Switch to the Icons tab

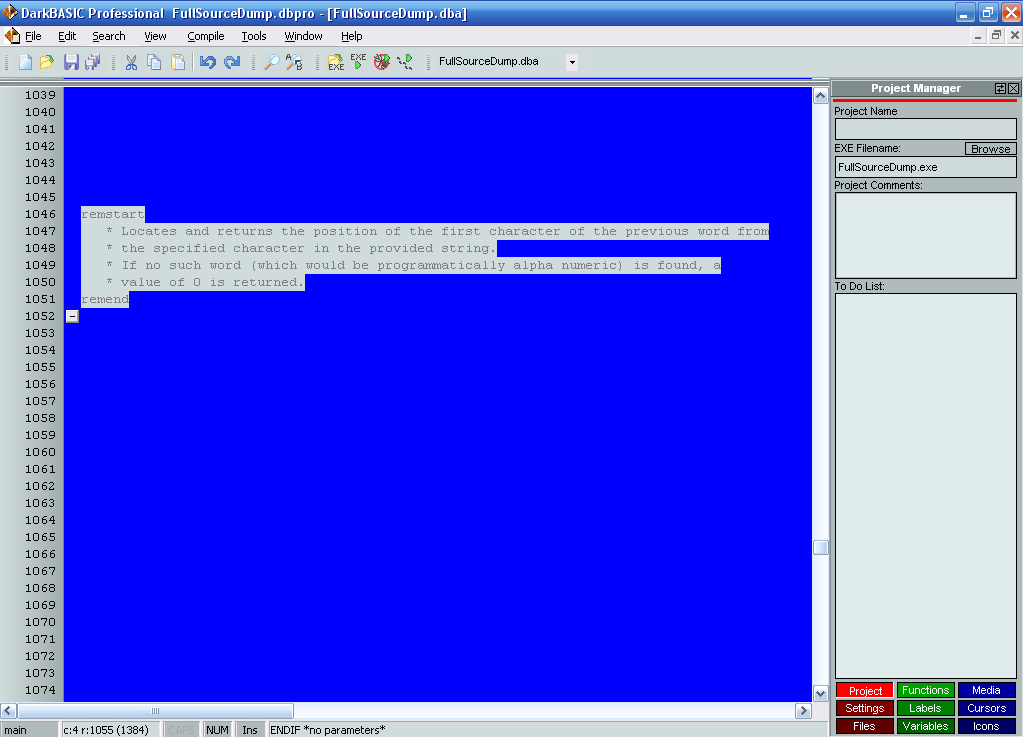[x=986, y=726]
